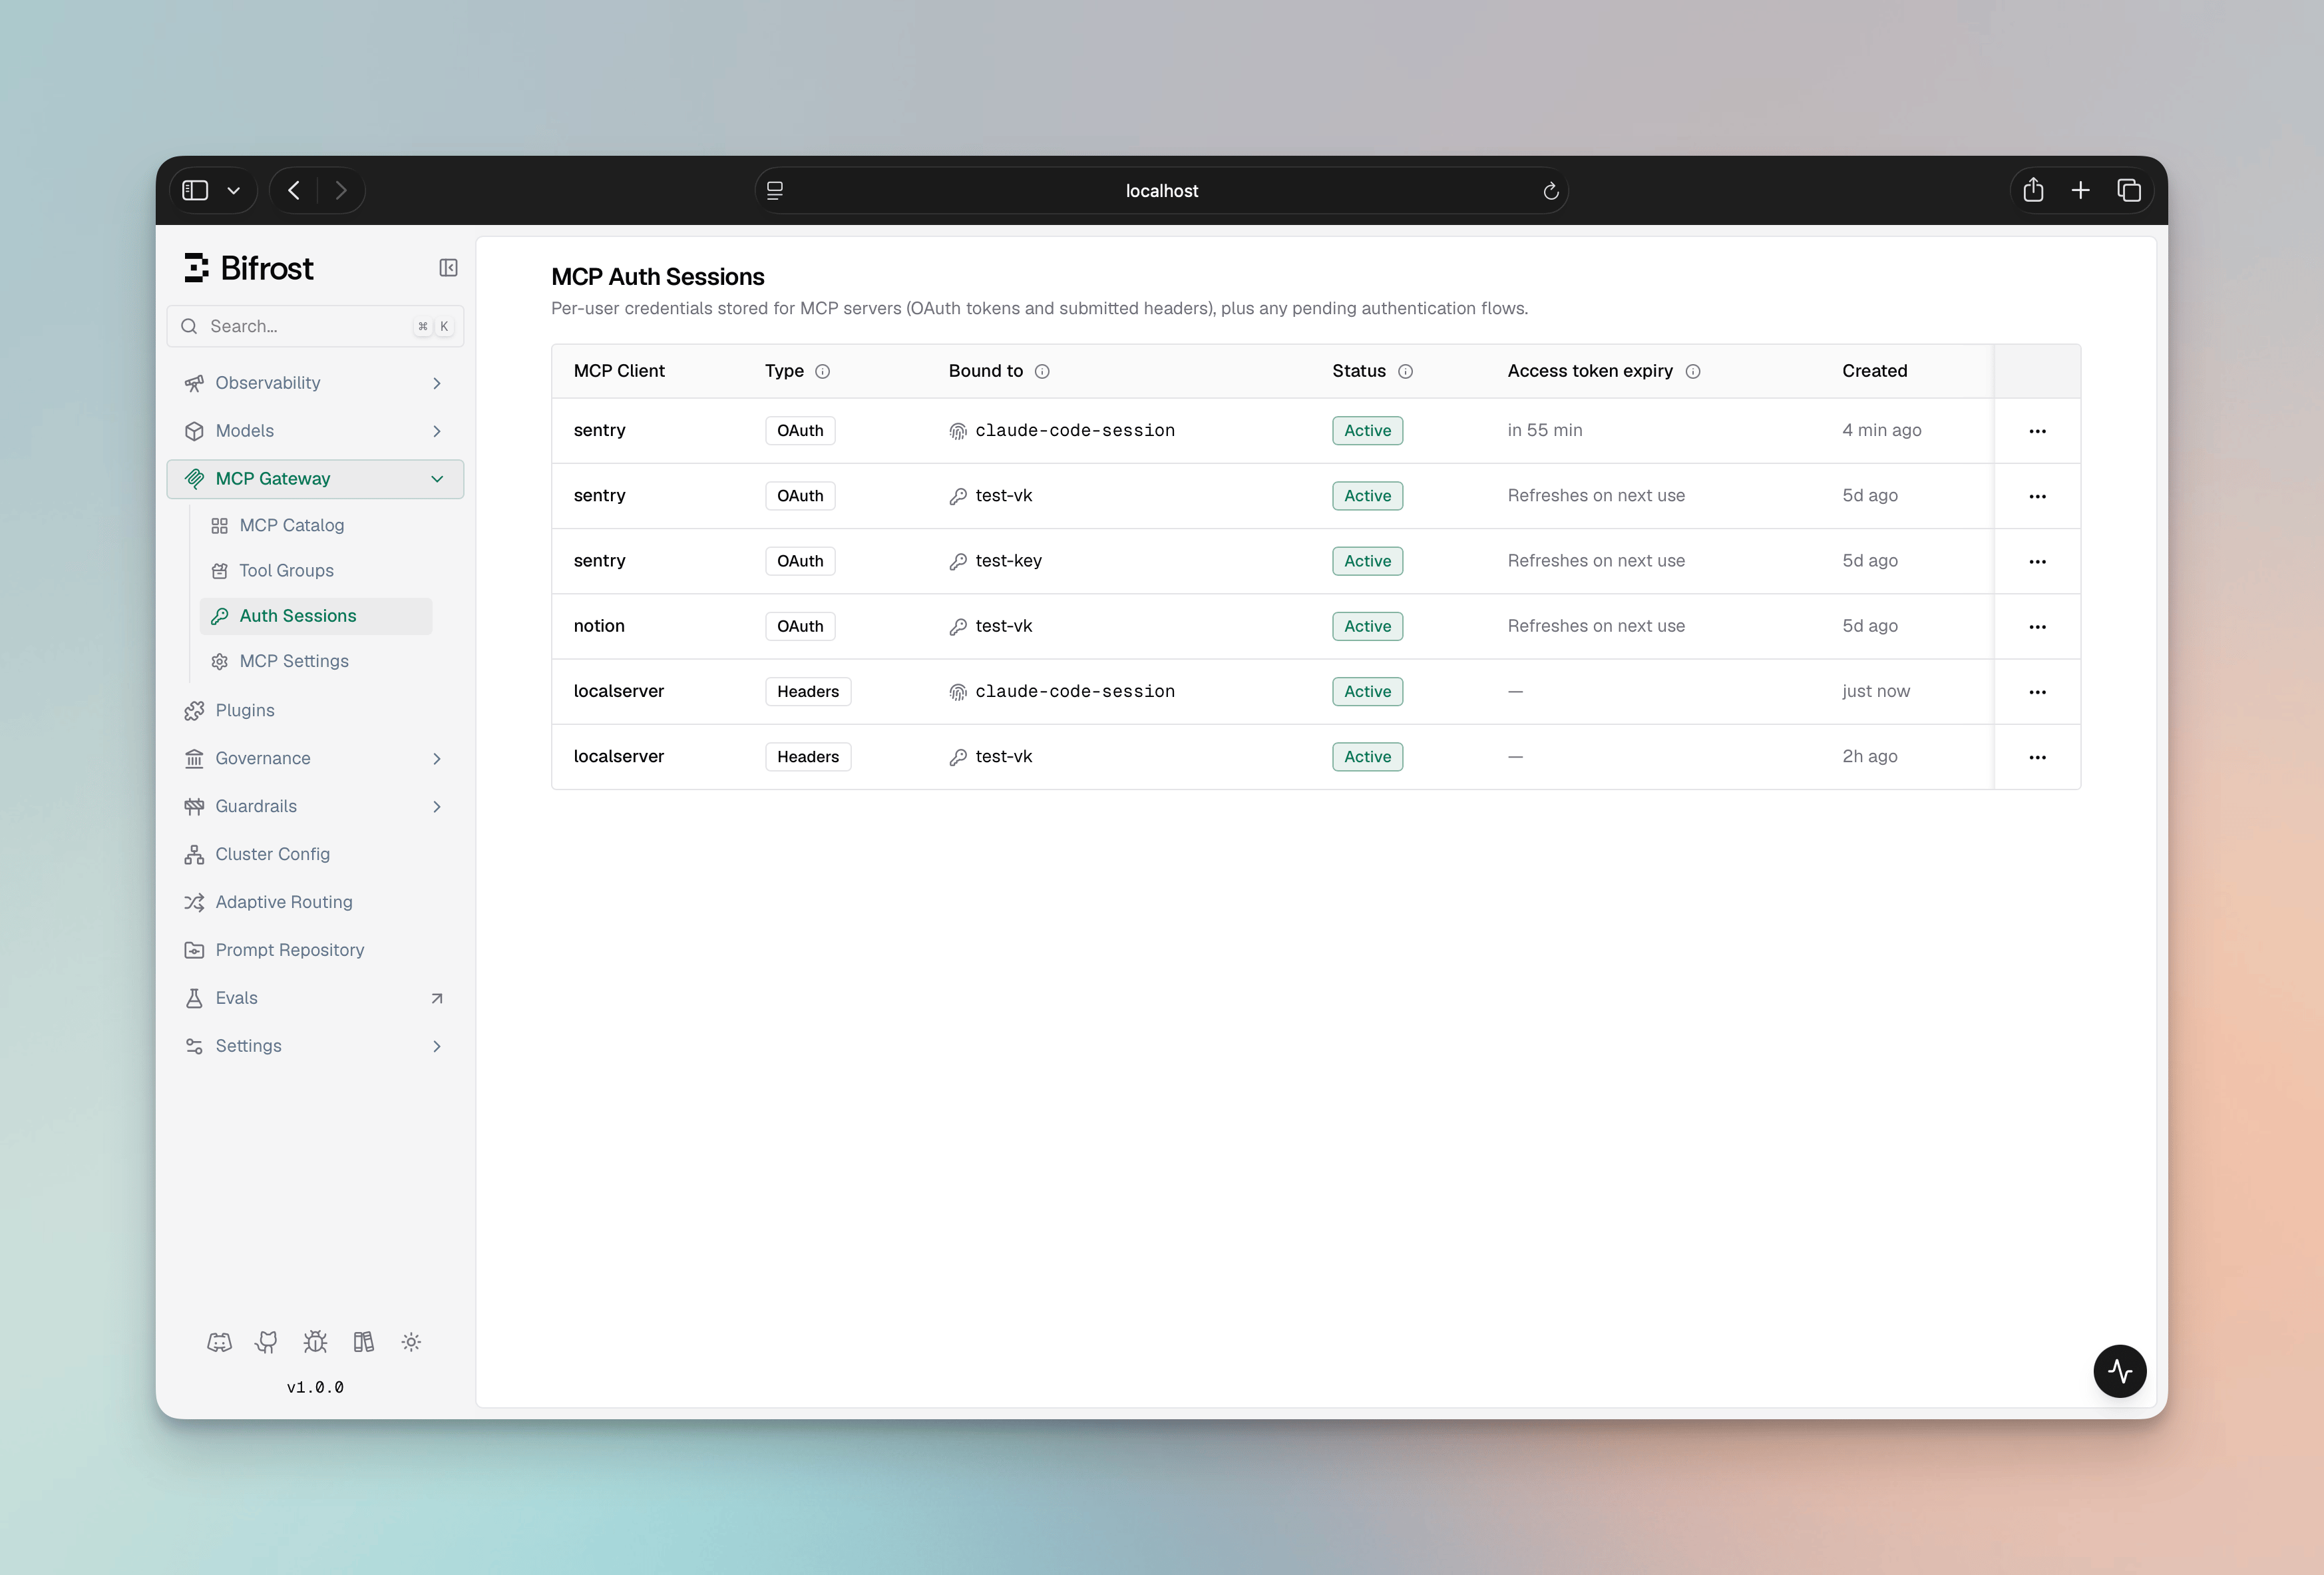Toggle the light theme sun icon

point(411,1342)
